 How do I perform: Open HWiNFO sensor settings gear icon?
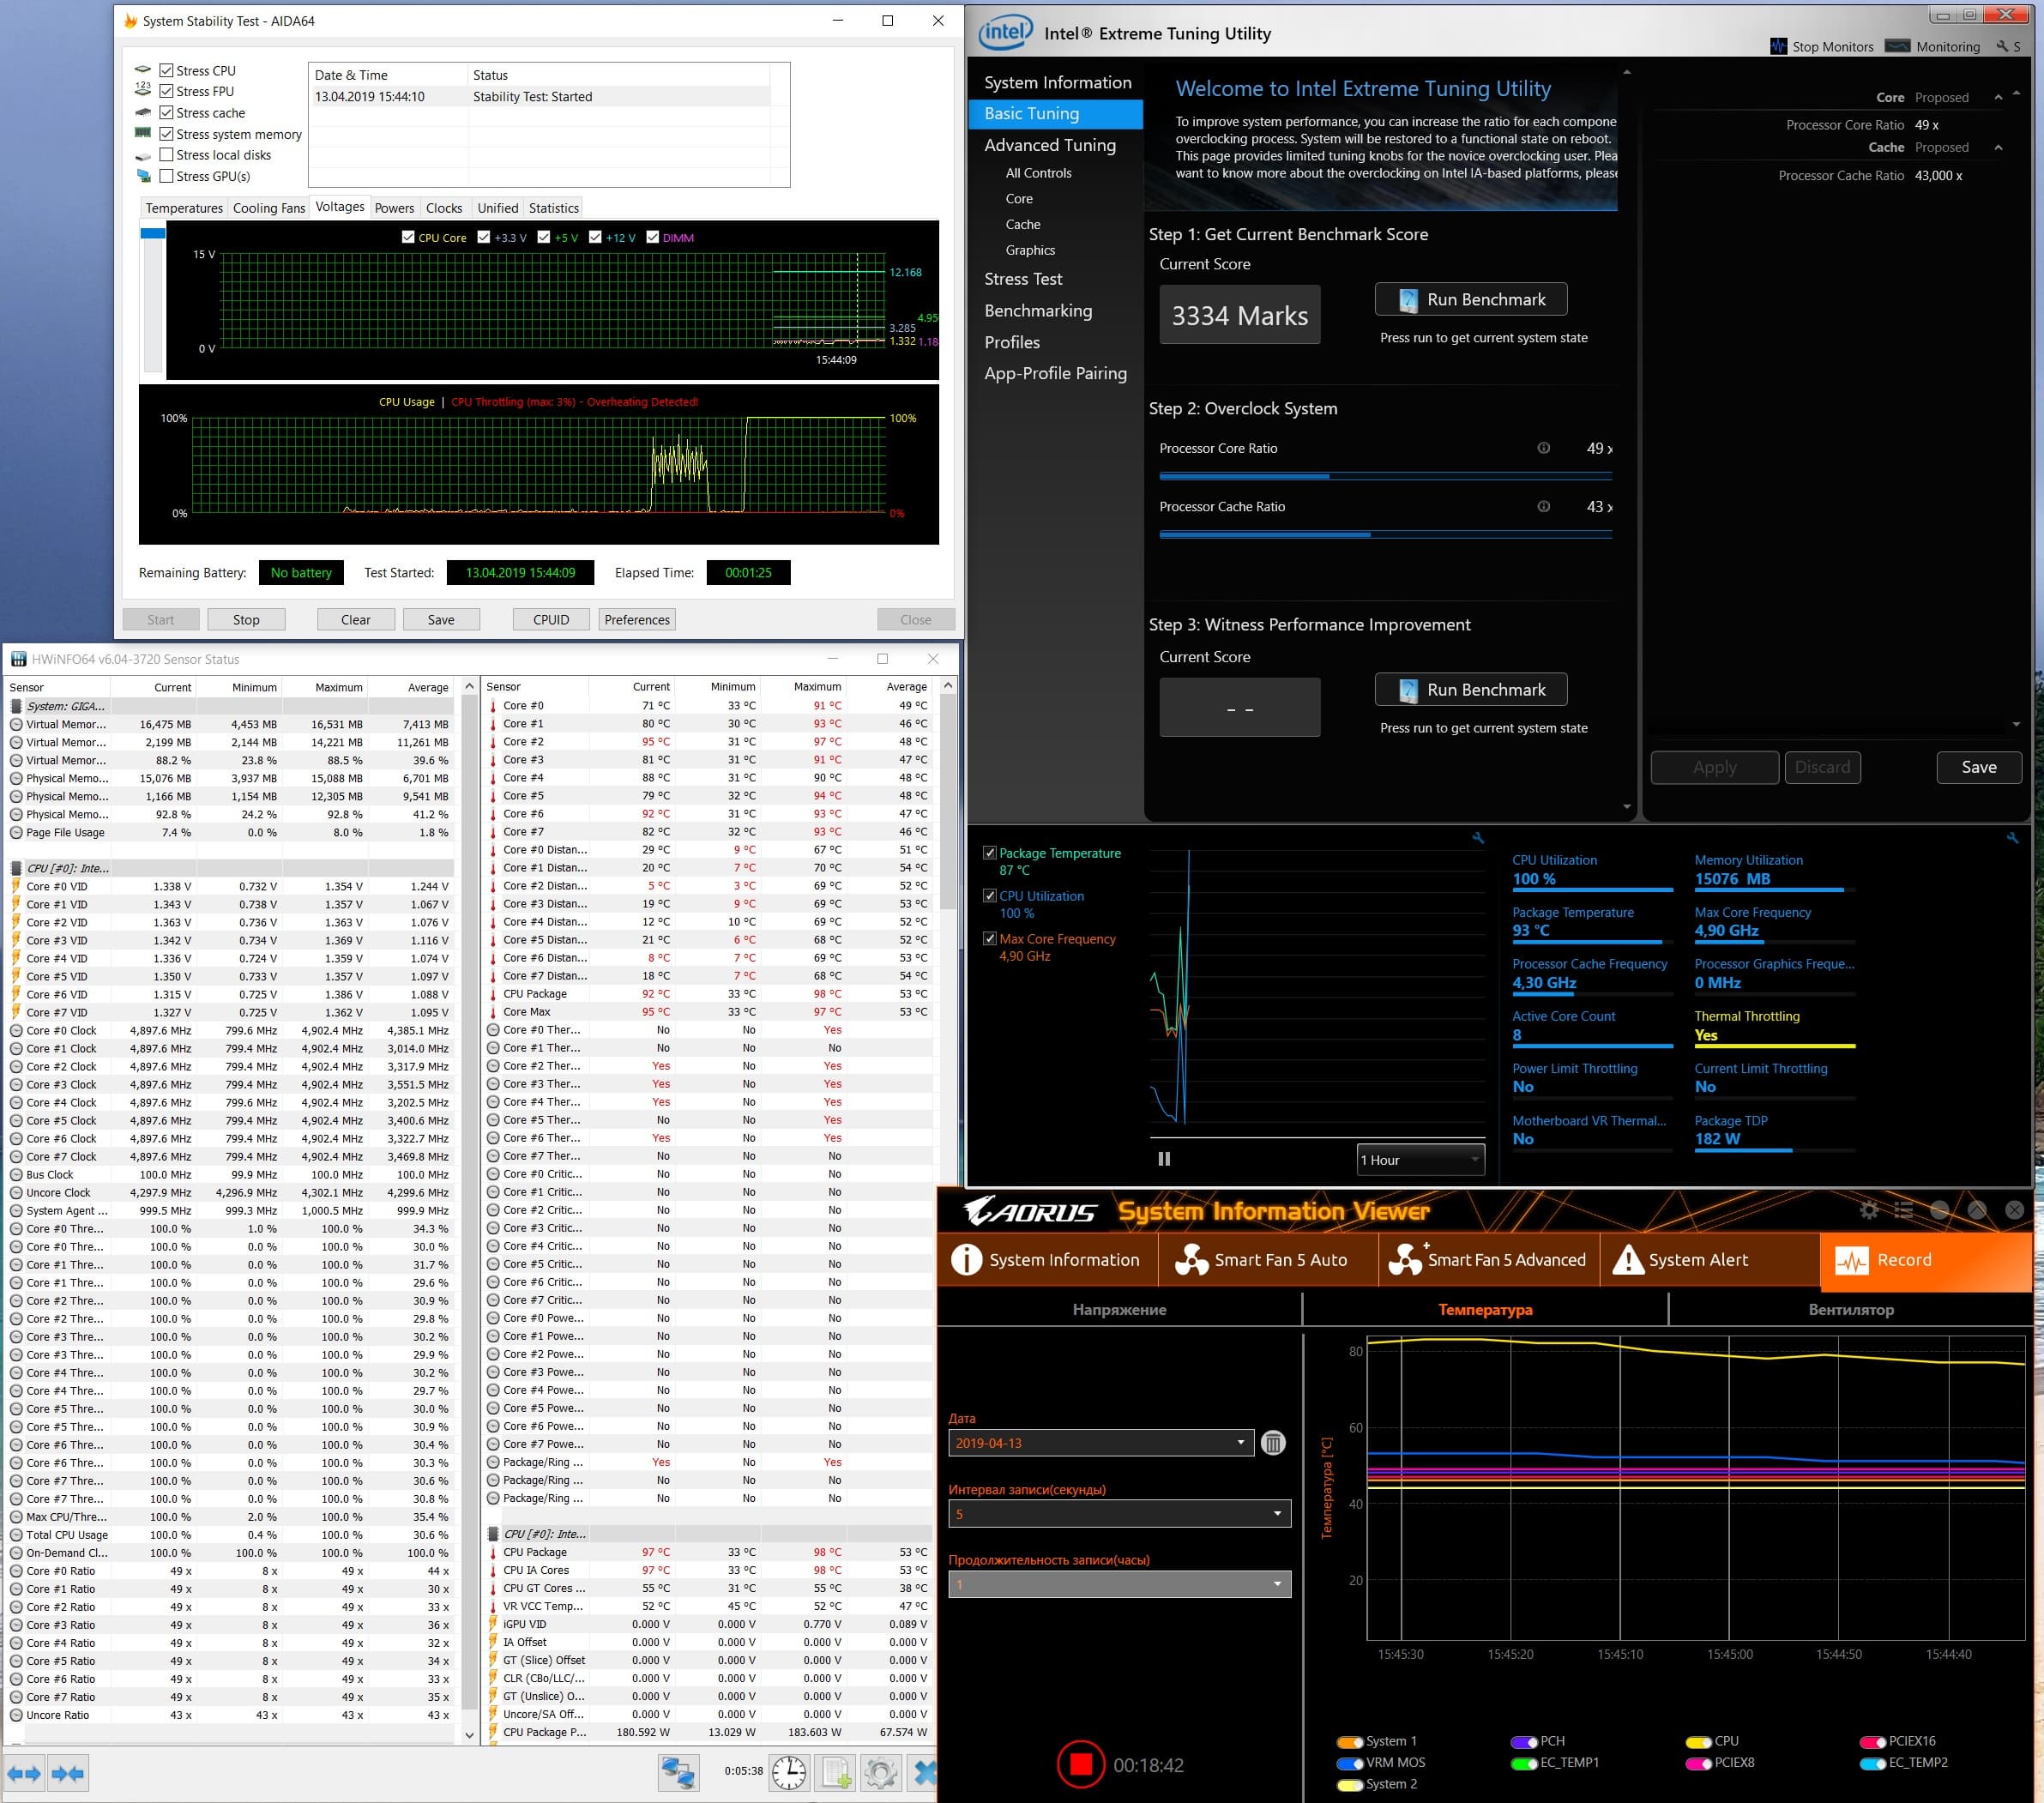881,1773
